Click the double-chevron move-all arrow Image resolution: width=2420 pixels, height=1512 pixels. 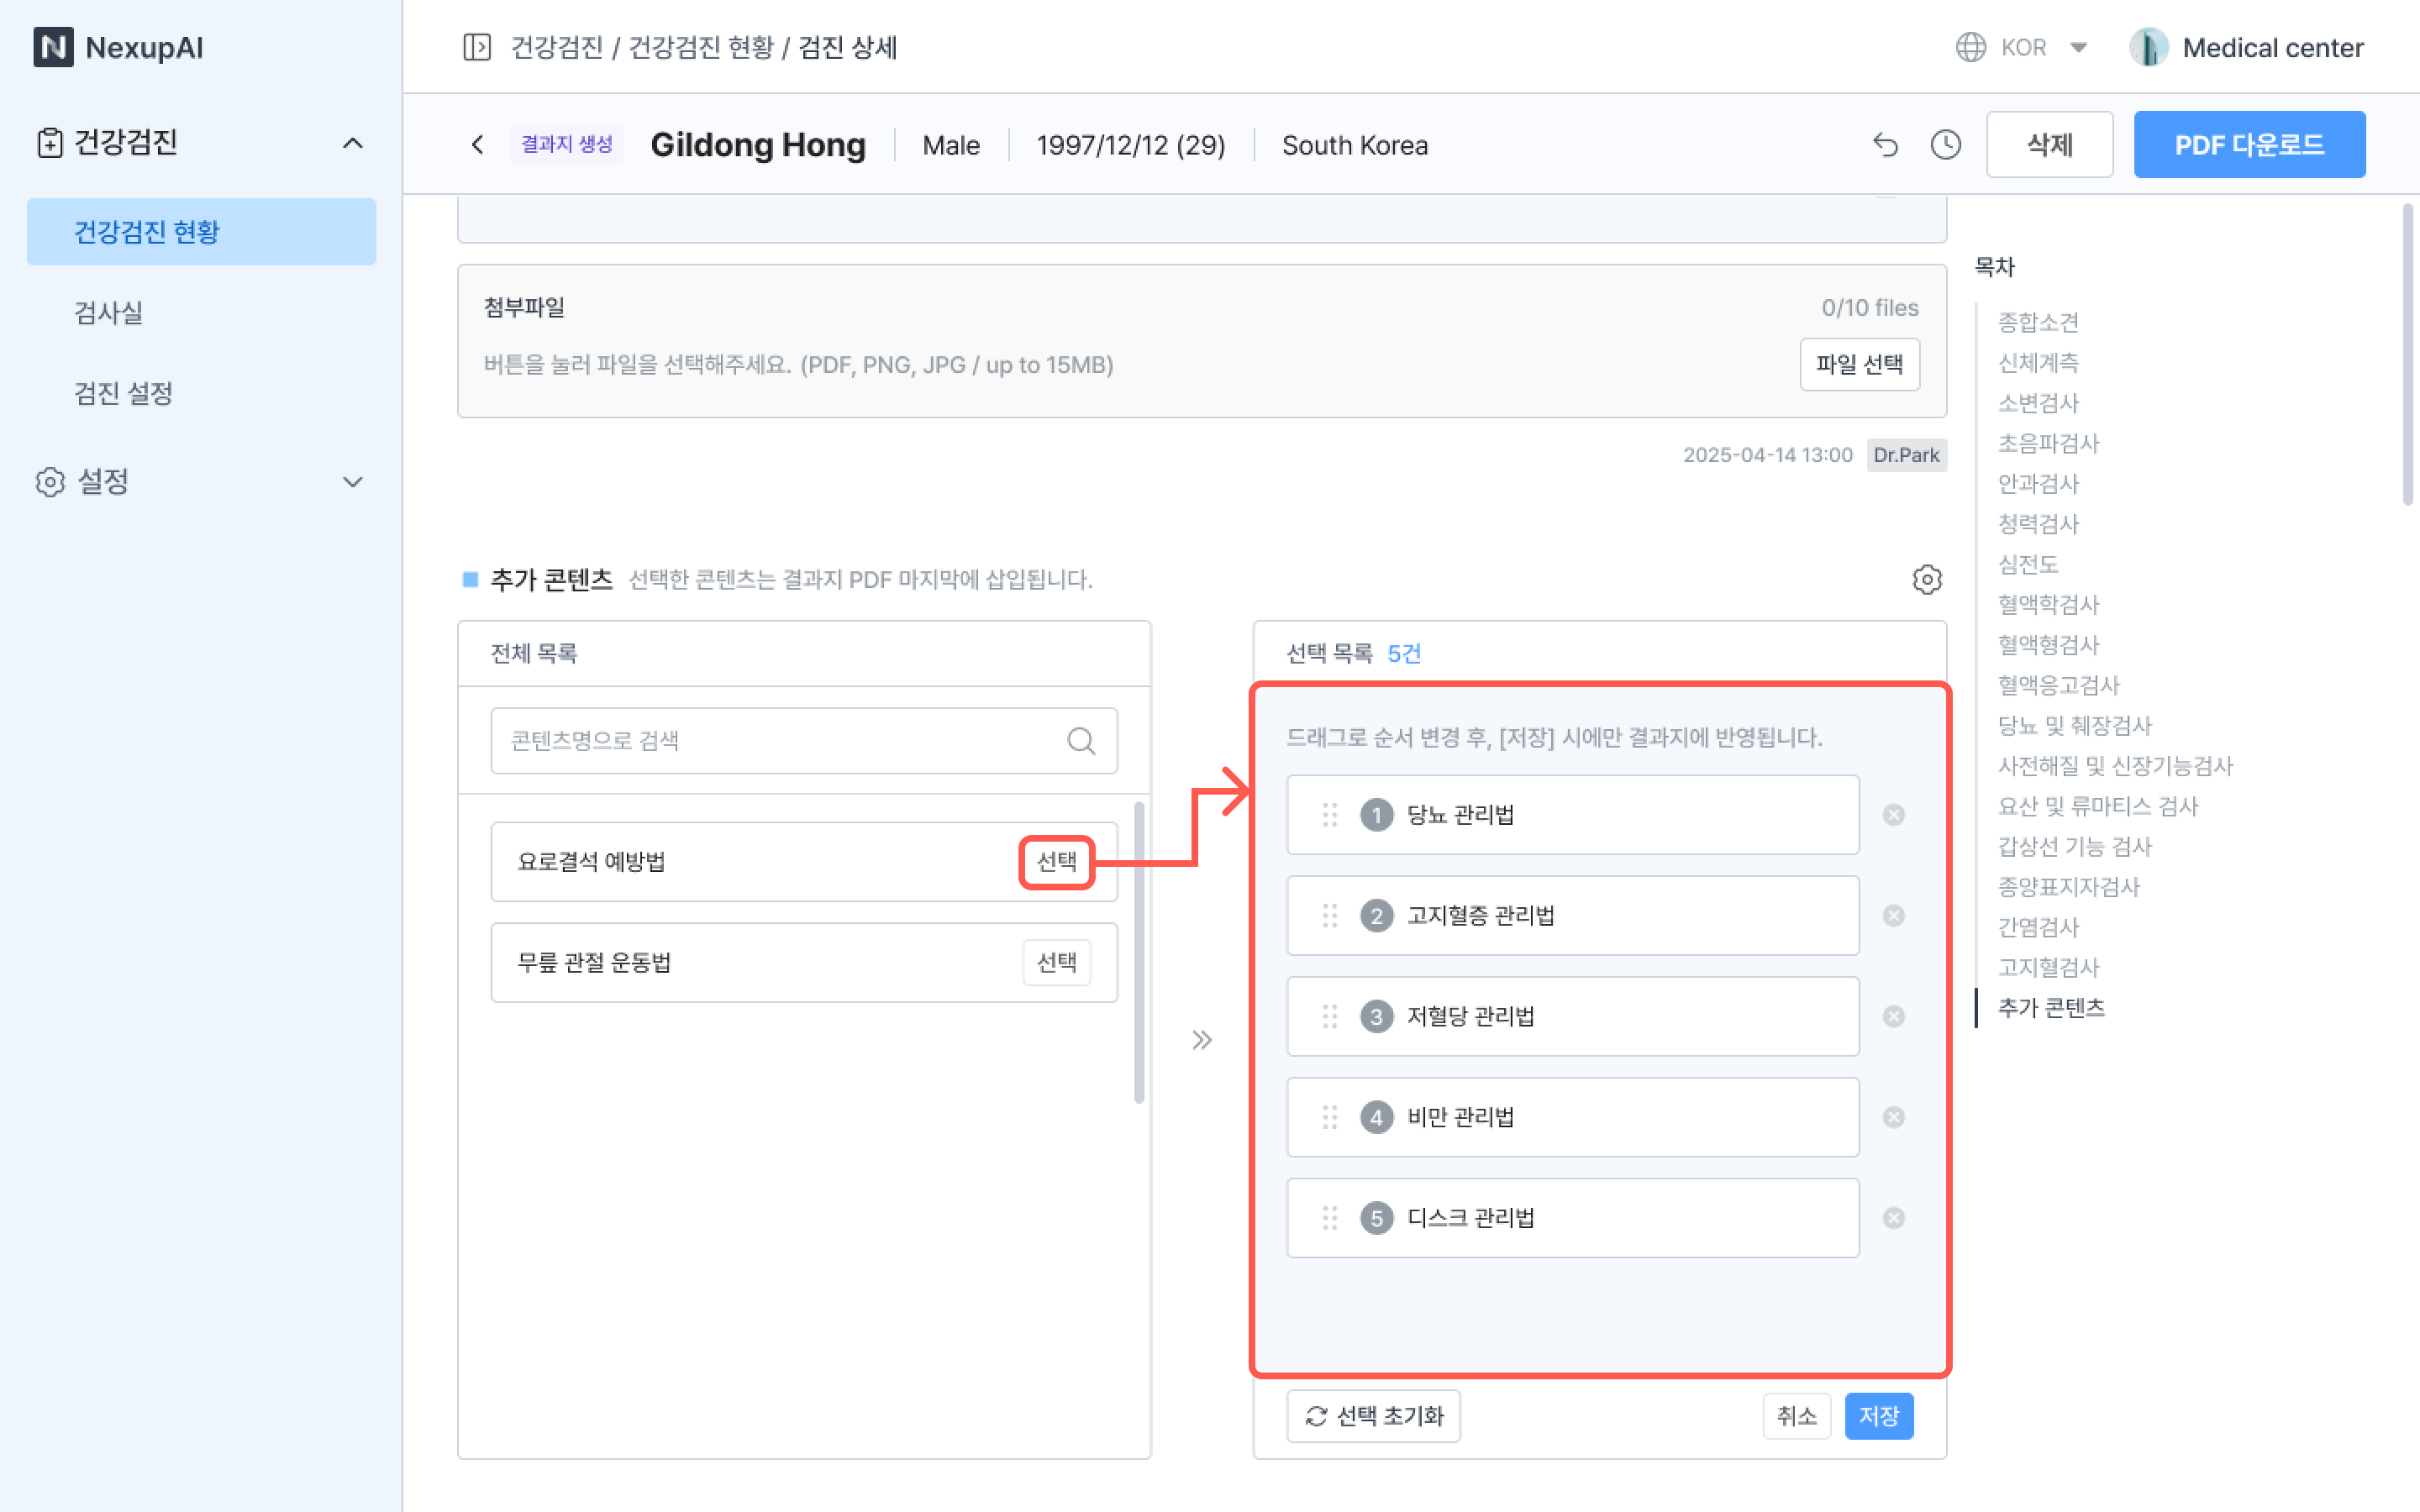1202,1040
